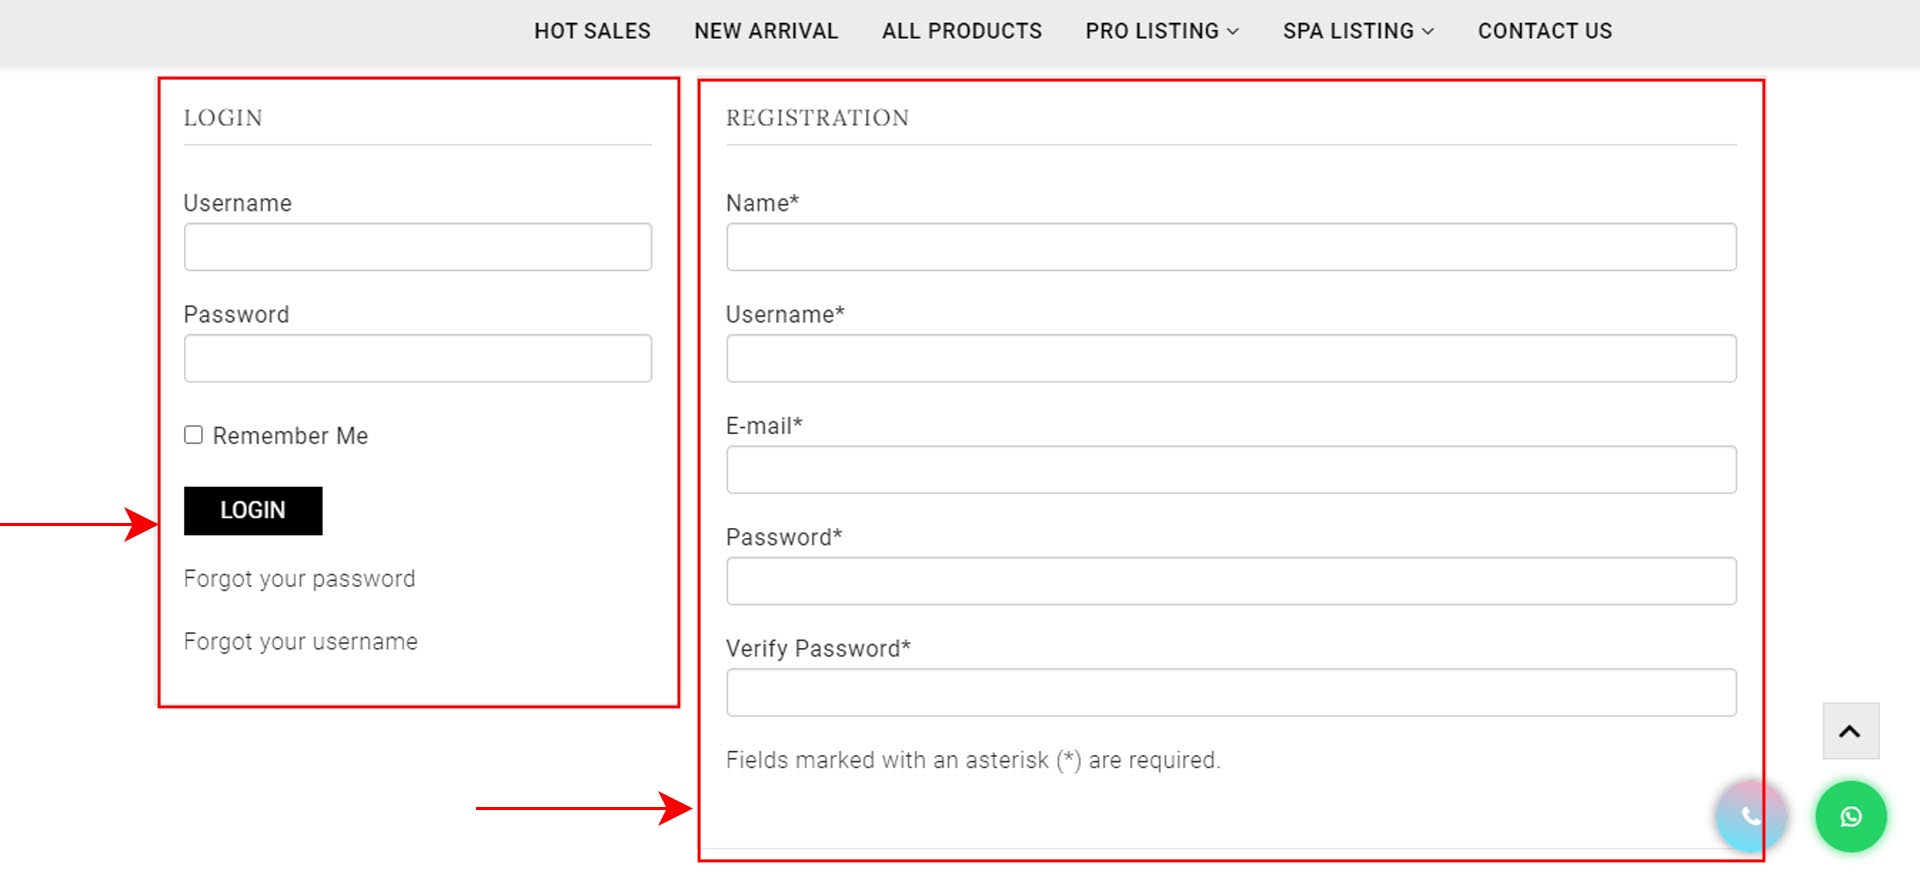Screen dimensions: 1920x888
Task: Click the phone call icon
Action: 1750,816
